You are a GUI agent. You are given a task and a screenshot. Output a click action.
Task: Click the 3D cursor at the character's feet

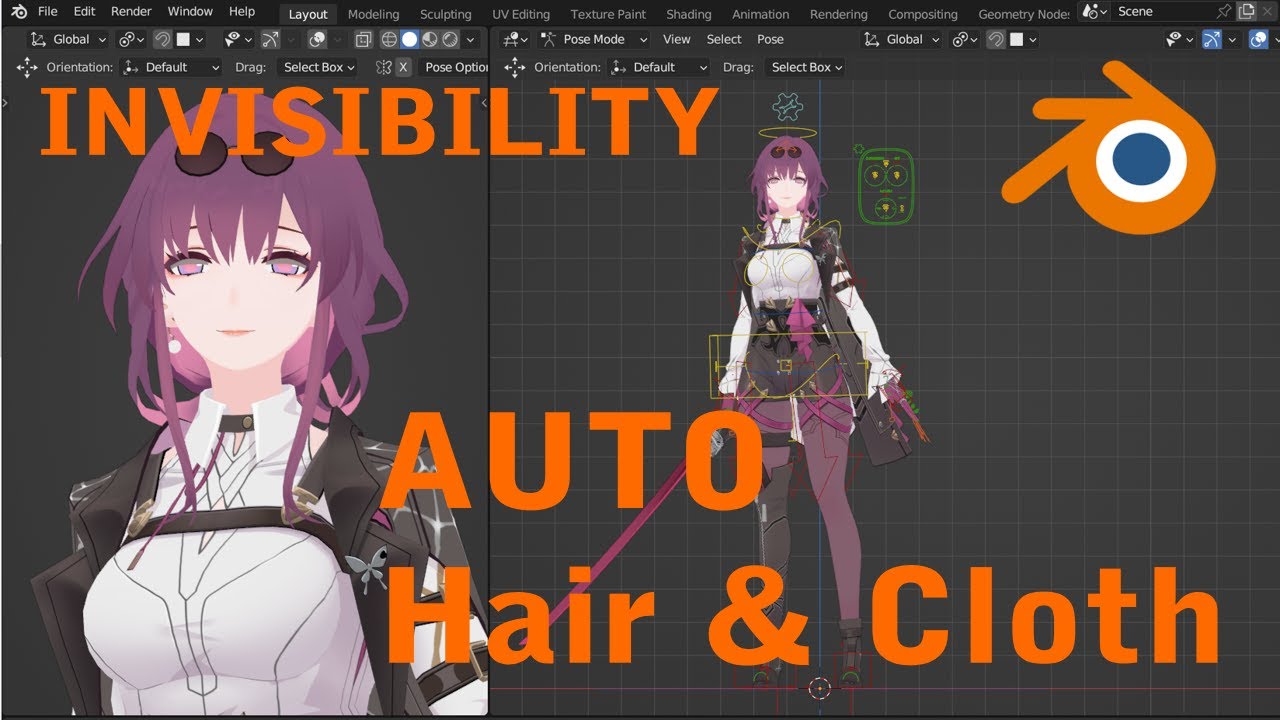click(819, 688)
